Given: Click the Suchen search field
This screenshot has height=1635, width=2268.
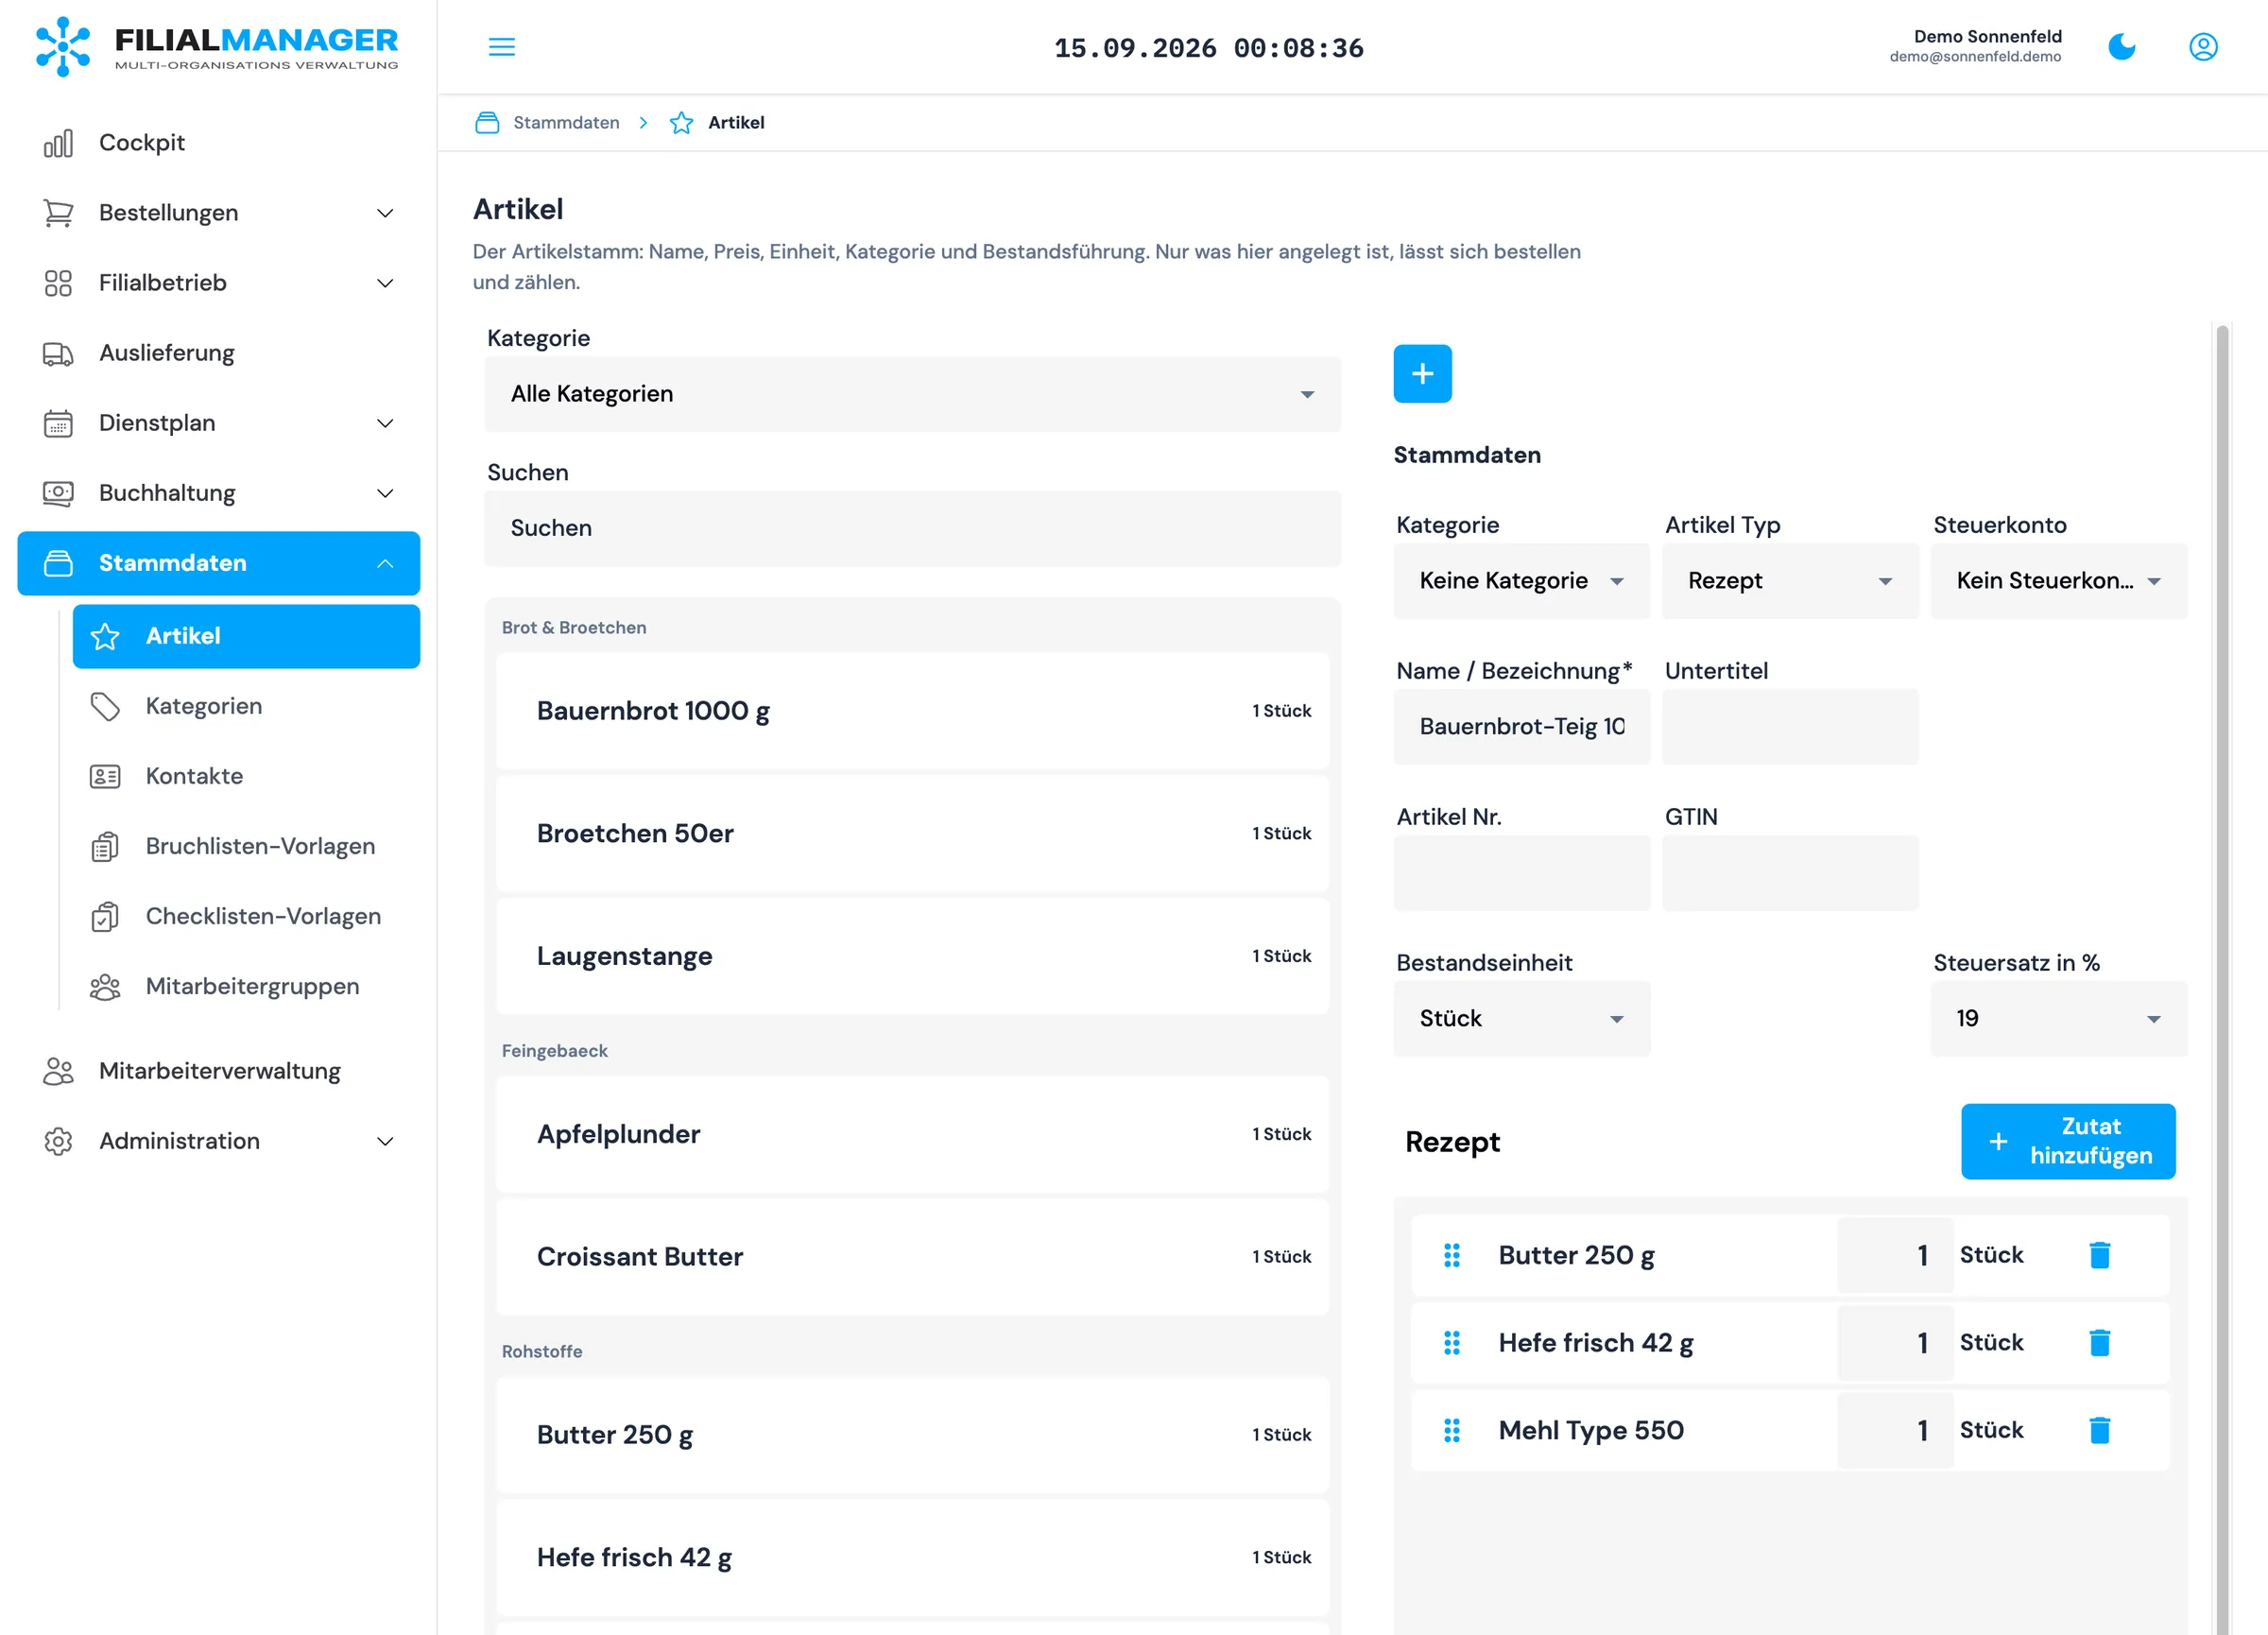Looking at the screenshot, I should point(912,529).
